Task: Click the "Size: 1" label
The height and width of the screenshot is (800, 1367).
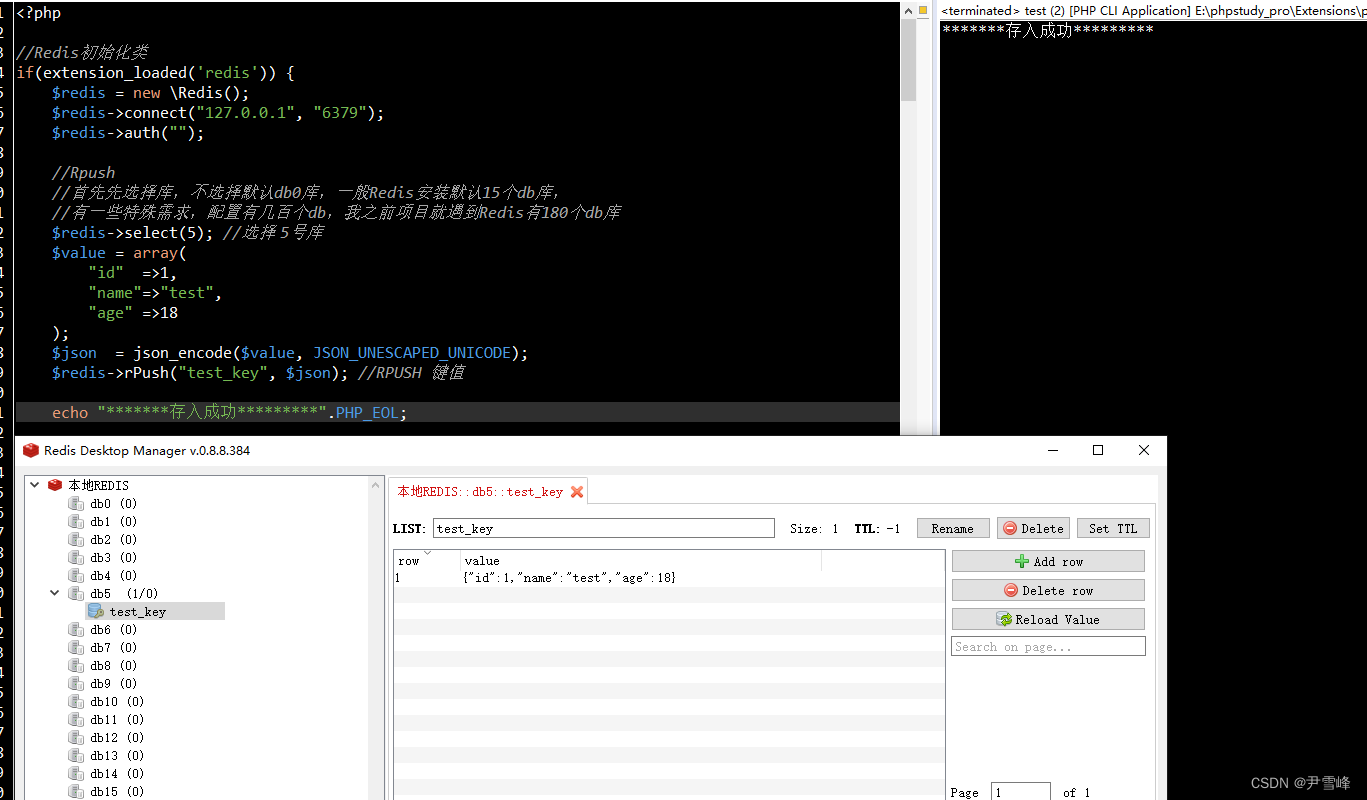Action: pyautogui.click(x=814, y=528)
